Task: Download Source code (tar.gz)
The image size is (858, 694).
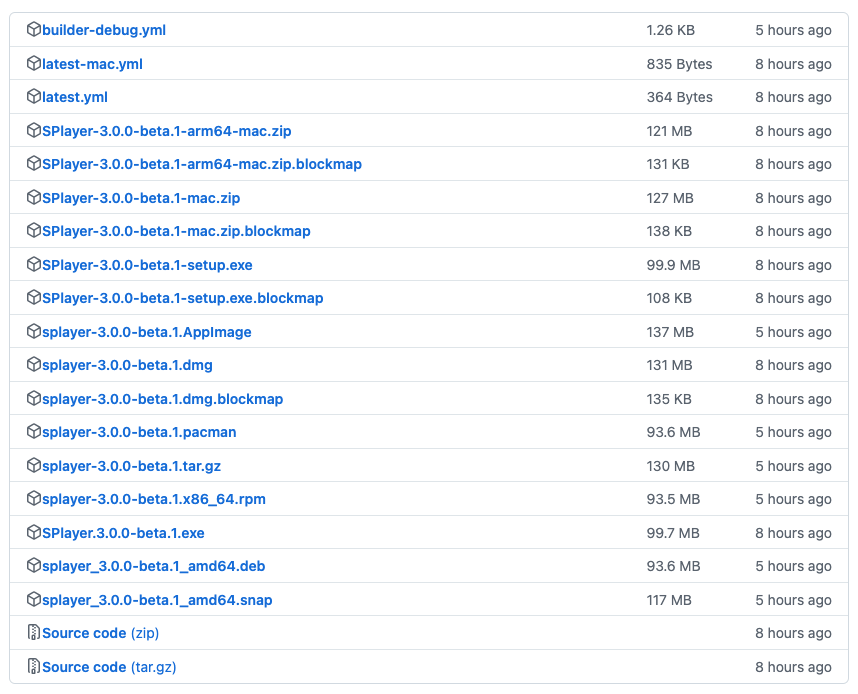Action: tap(109, 667)
